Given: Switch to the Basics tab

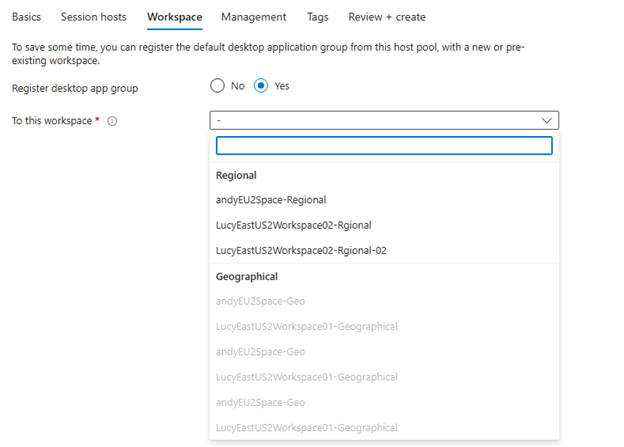Looking at the screenshot, I should coord(26,17).
